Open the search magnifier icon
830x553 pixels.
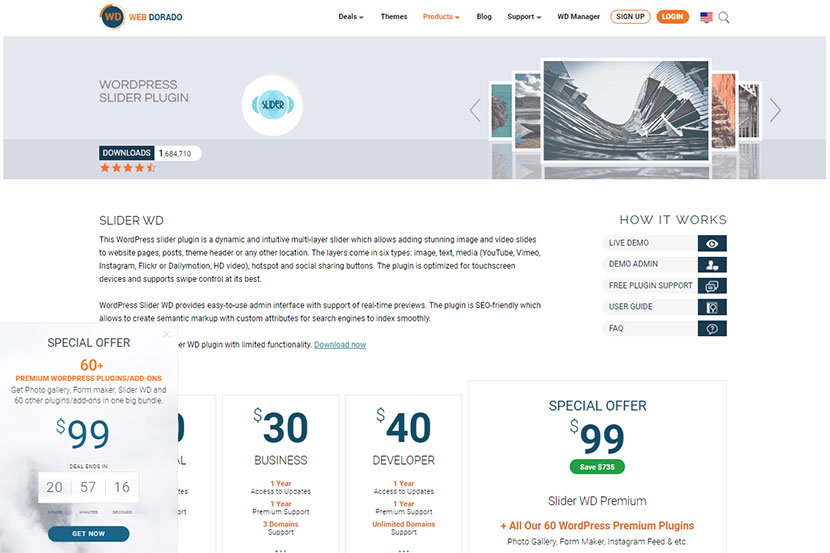point(724,17)
